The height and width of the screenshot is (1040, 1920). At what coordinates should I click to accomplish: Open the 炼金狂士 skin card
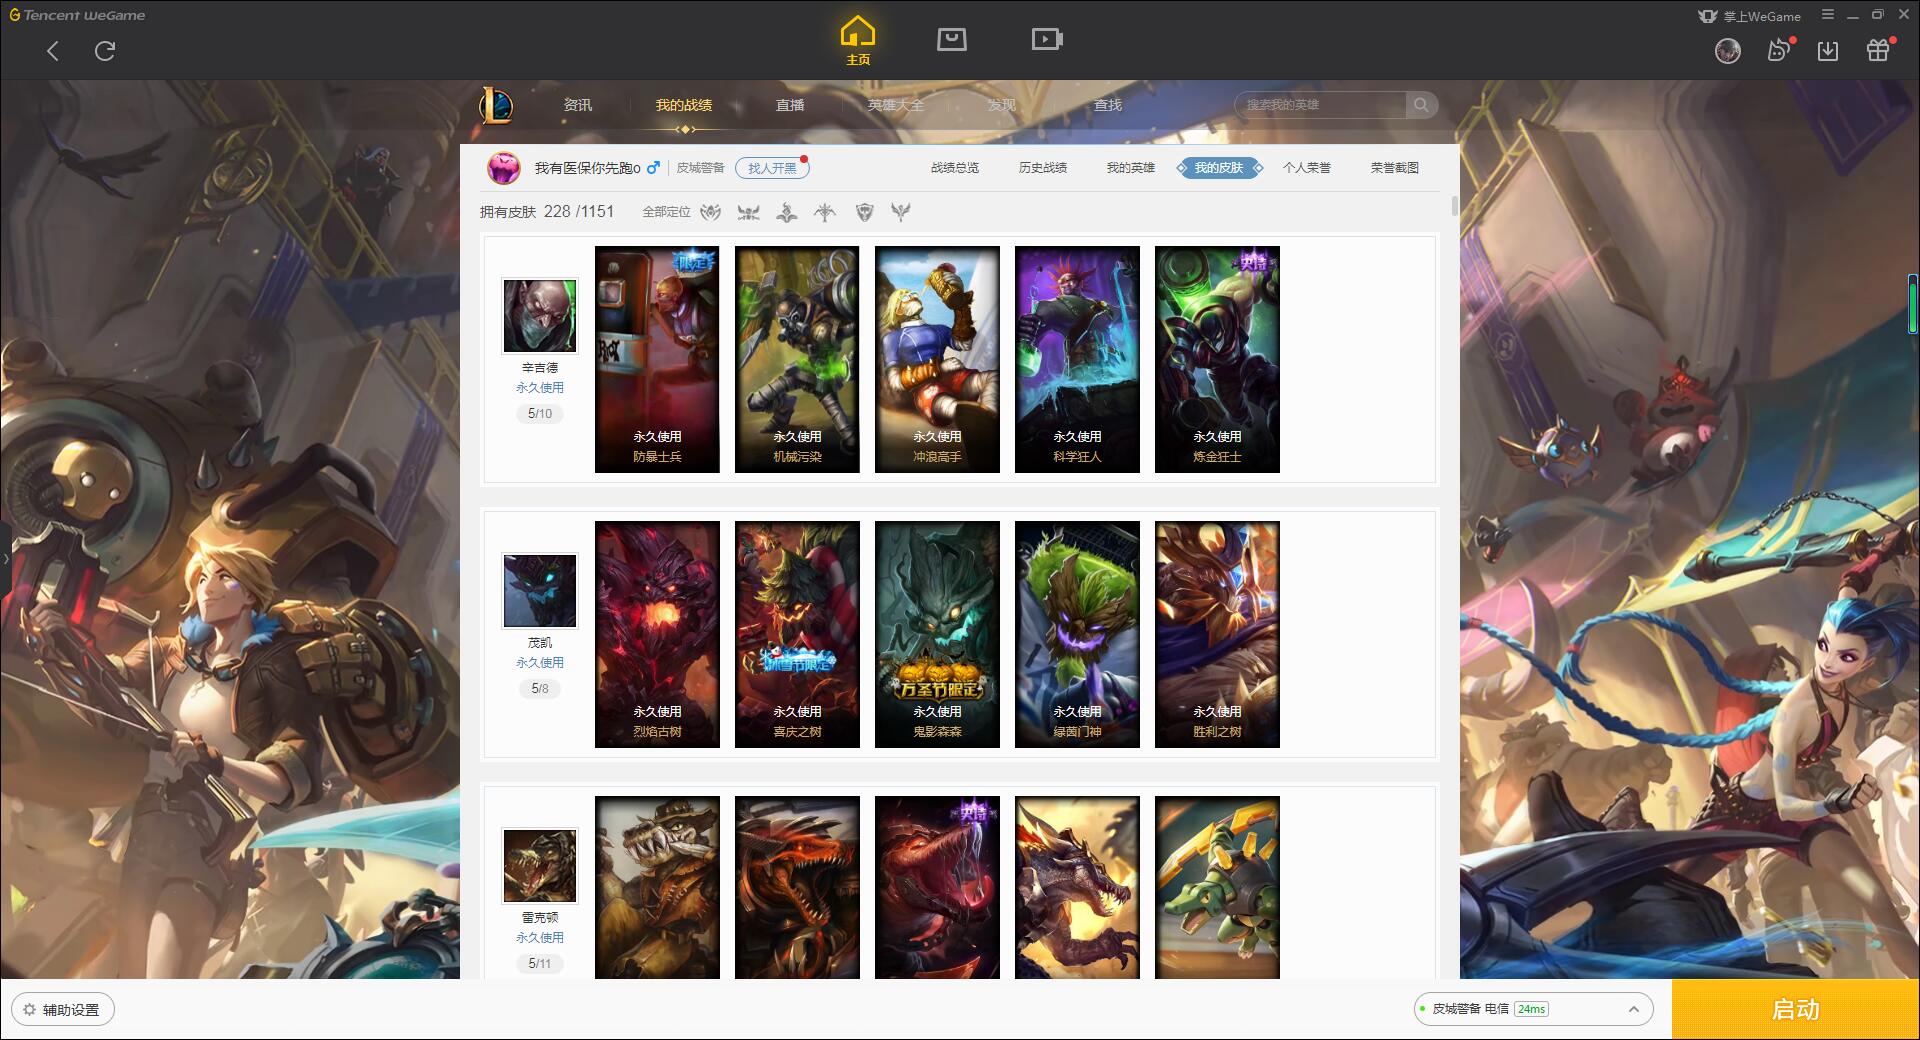pyautogui.click(x=1217, y=359)
